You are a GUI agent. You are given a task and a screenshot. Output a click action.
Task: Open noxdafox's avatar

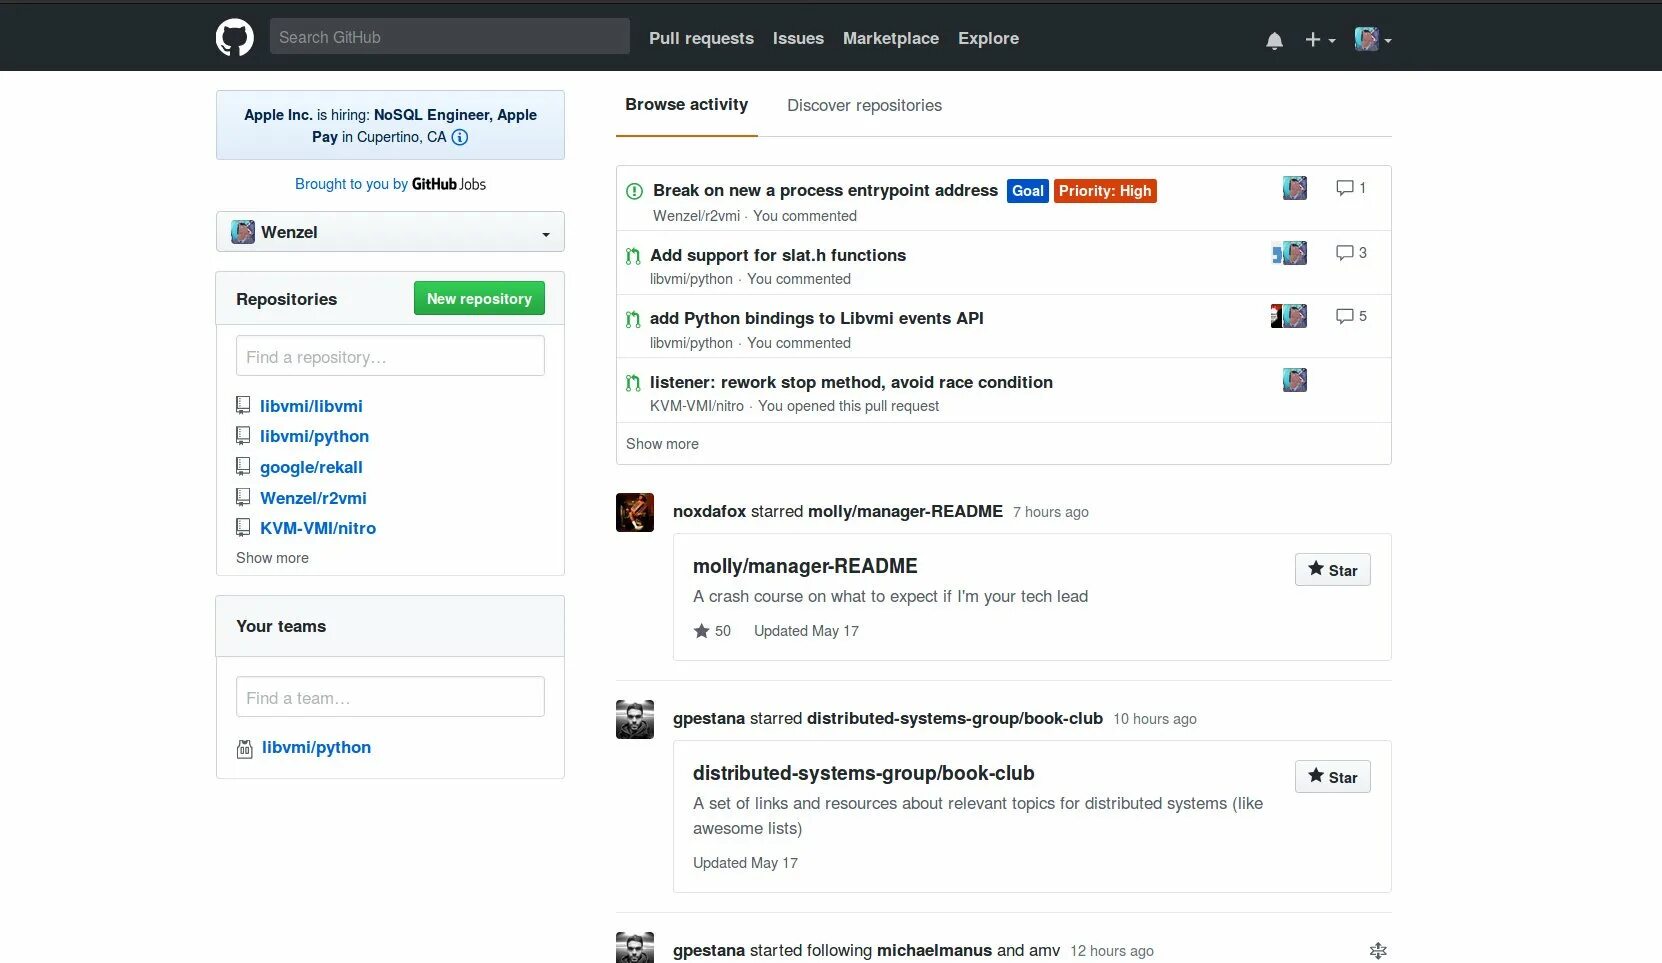[635, 512]
